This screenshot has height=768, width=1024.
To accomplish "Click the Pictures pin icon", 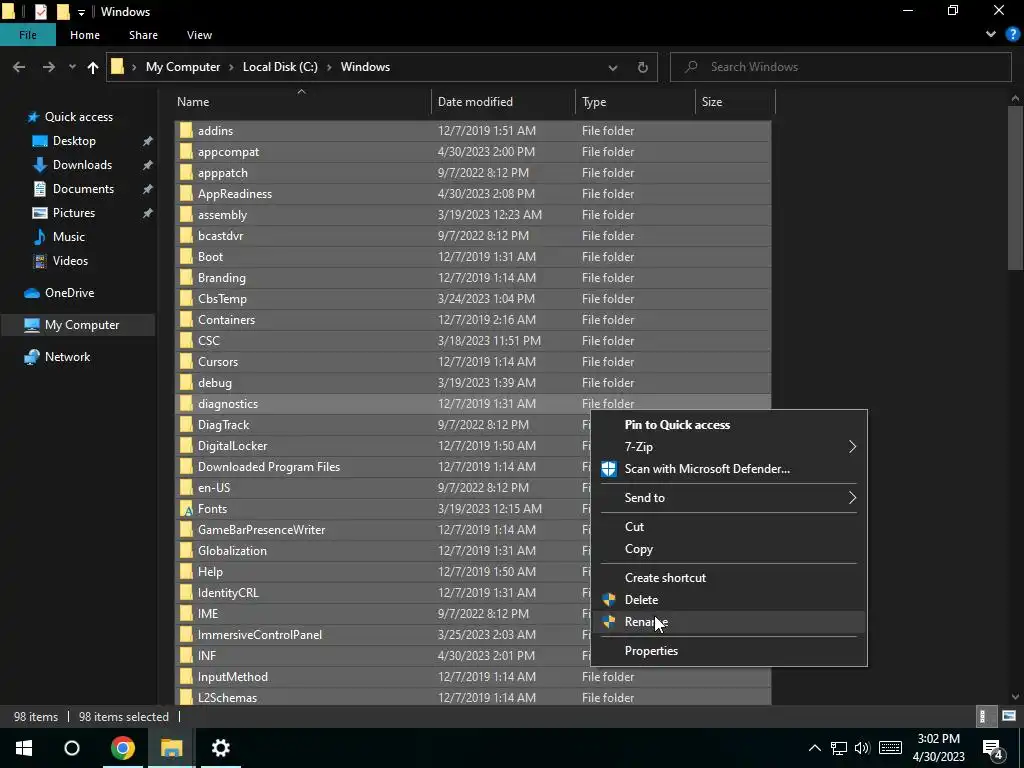I will click(148, 213).
